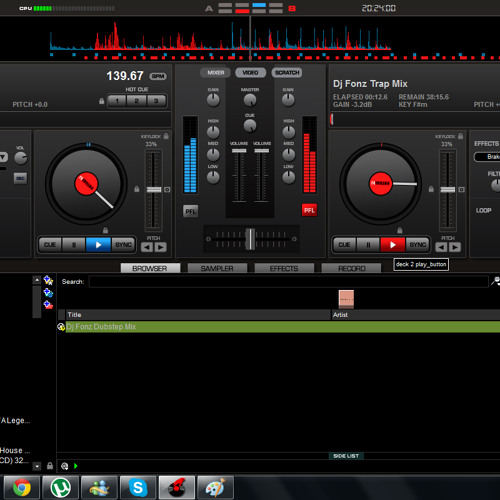Click the left channel volume fader
This screenshot has height=500, width=500.
click(x=239, y=151)
